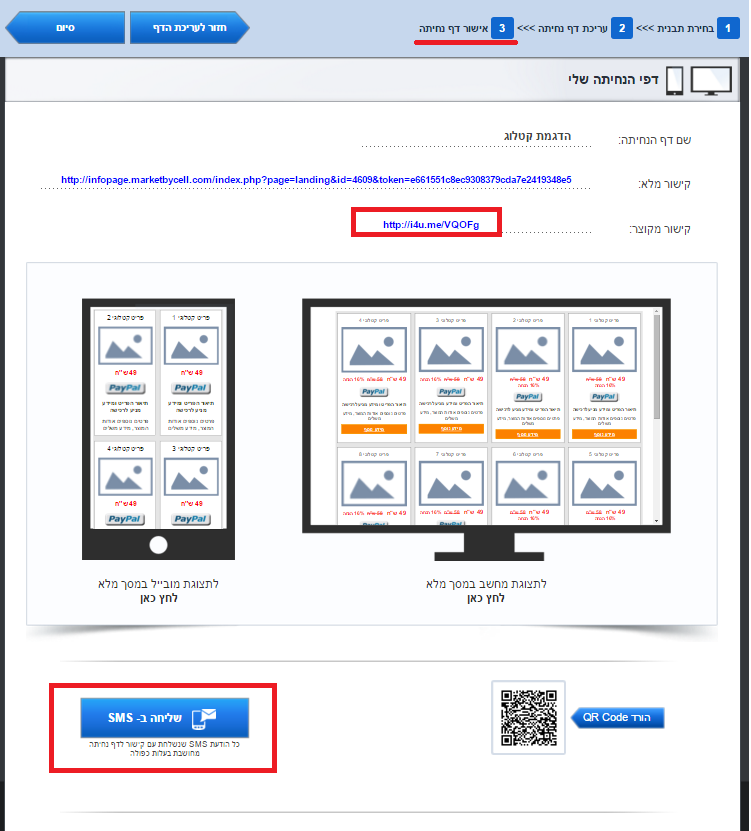
Task: Click the step 2 number badge
Action: coord(622,27)
